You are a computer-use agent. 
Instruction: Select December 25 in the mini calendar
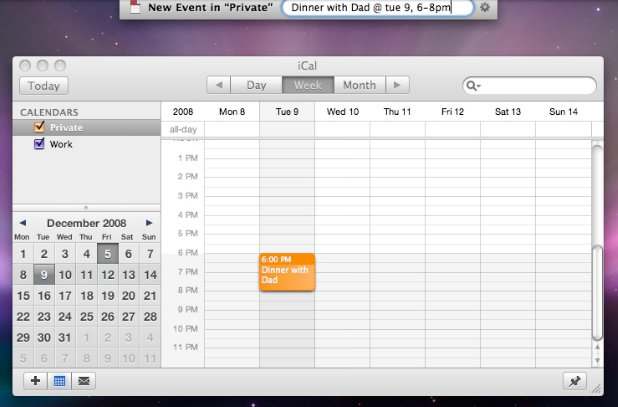(x=86, y=316)
